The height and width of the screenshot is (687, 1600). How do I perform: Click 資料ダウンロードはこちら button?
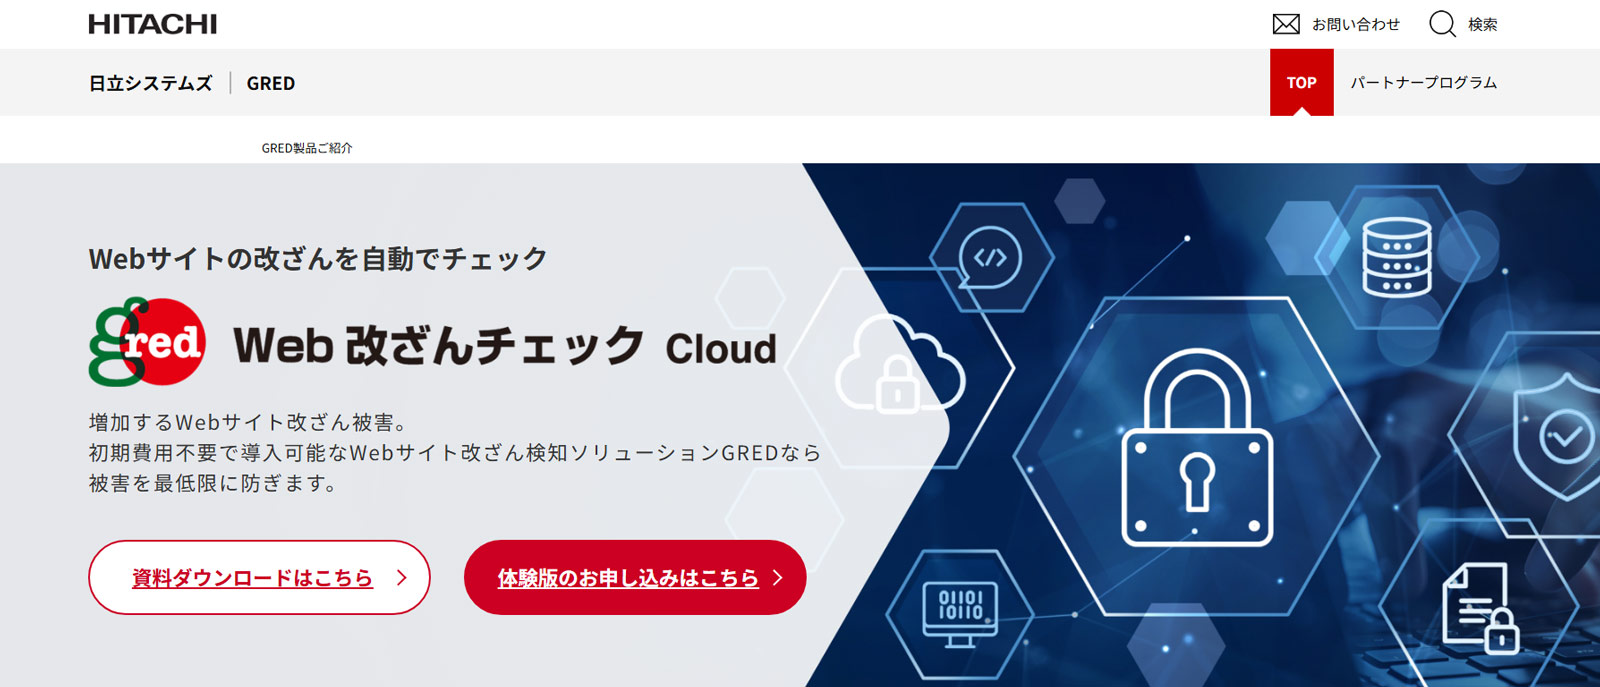click(259, 577)
